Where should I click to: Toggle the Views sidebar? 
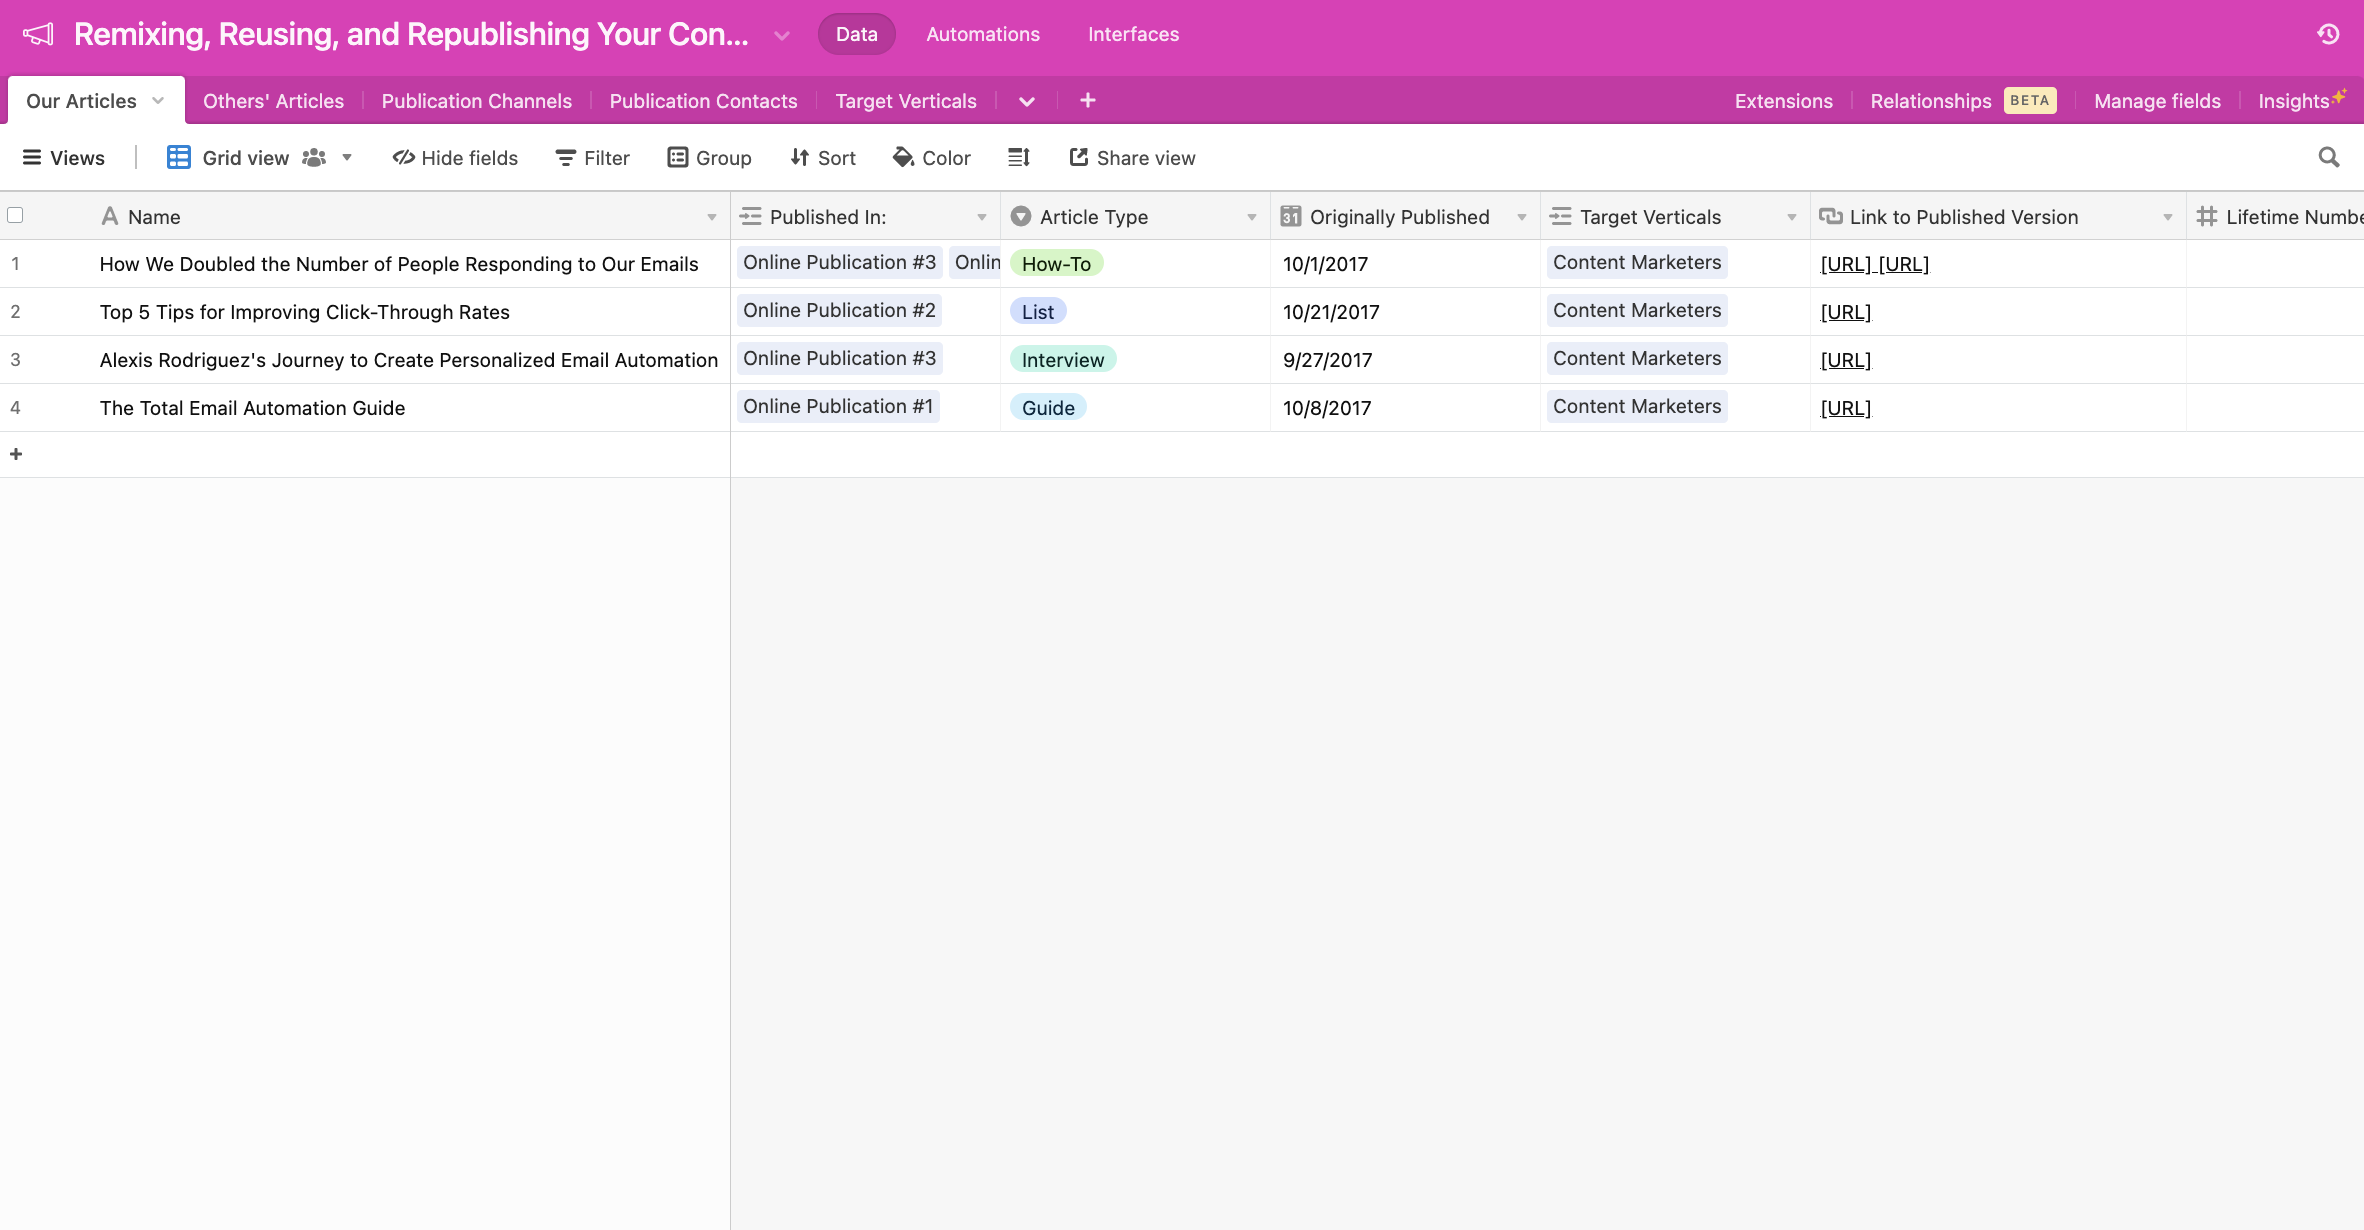pos(63,157)
